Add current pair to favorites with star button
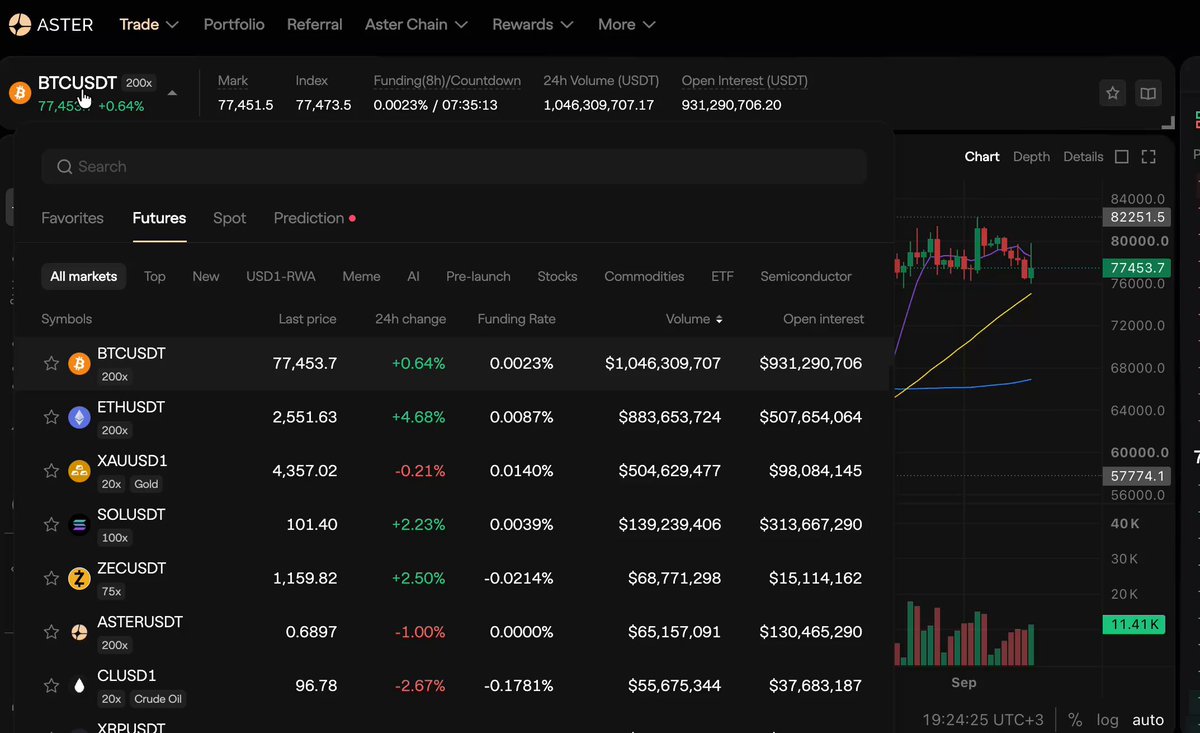 pos(1112,93)
